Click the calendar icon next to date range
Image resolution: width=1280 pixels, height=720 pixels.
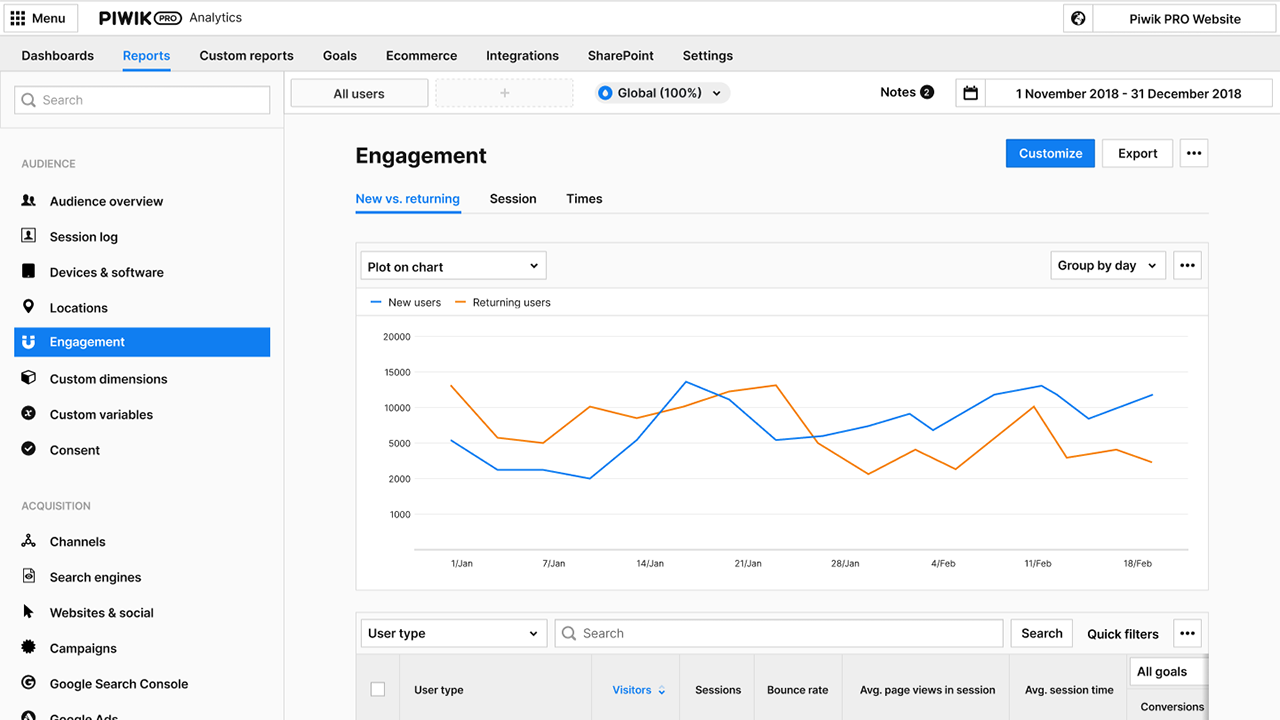(x=970, y=93)
